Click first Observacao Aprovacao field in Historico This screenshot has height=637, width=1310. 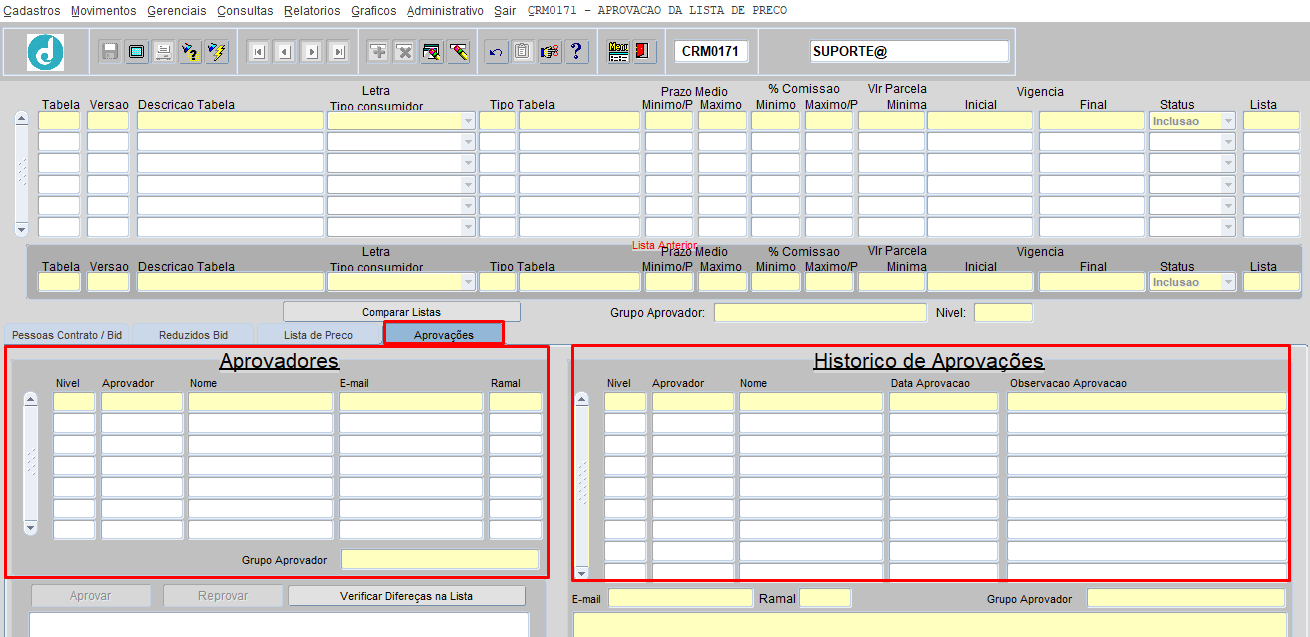coord(1147,401)
